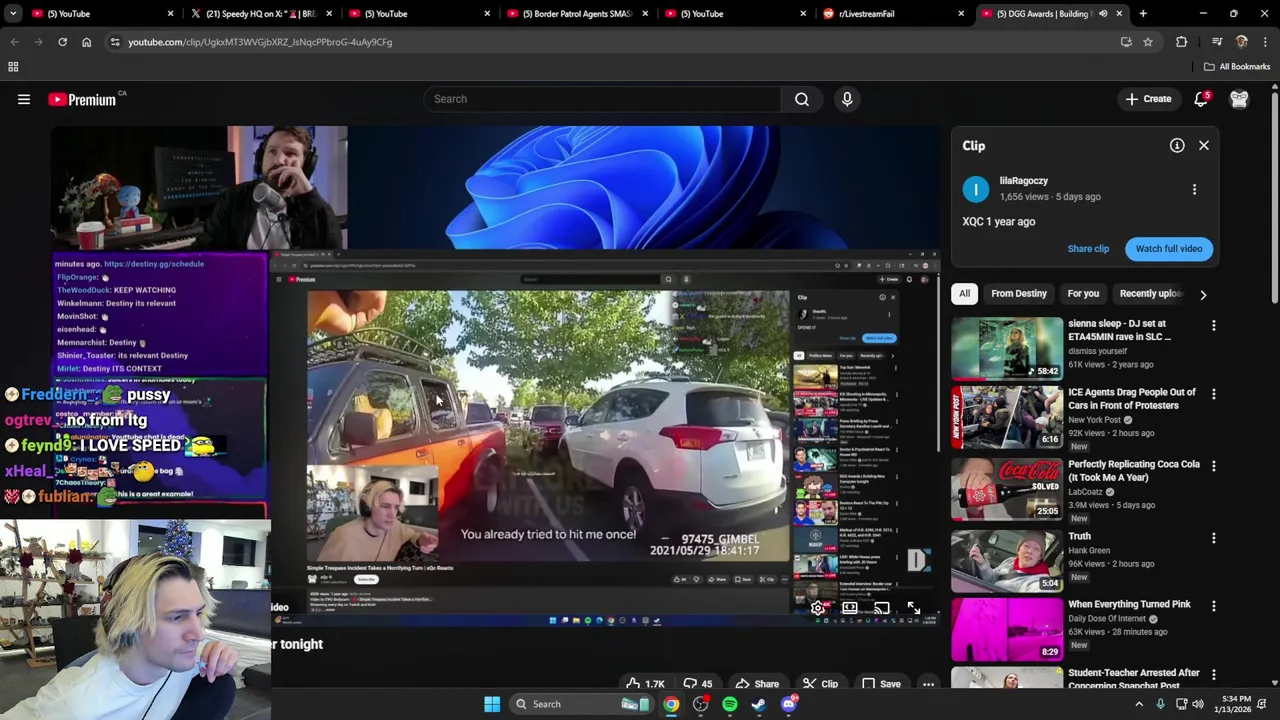Click the lilaRagoczy channel name
This screenshot has height=720, width=1280.
pyautogui.click(x=1023, y=181)
